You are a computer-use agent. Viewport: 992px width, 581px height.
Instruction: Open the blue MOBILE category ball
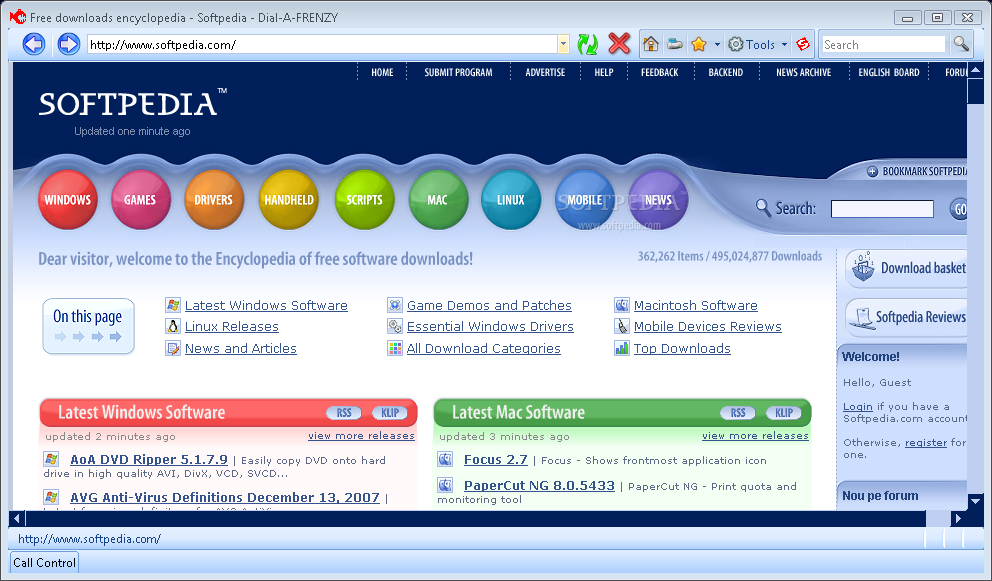coord(584,199)
